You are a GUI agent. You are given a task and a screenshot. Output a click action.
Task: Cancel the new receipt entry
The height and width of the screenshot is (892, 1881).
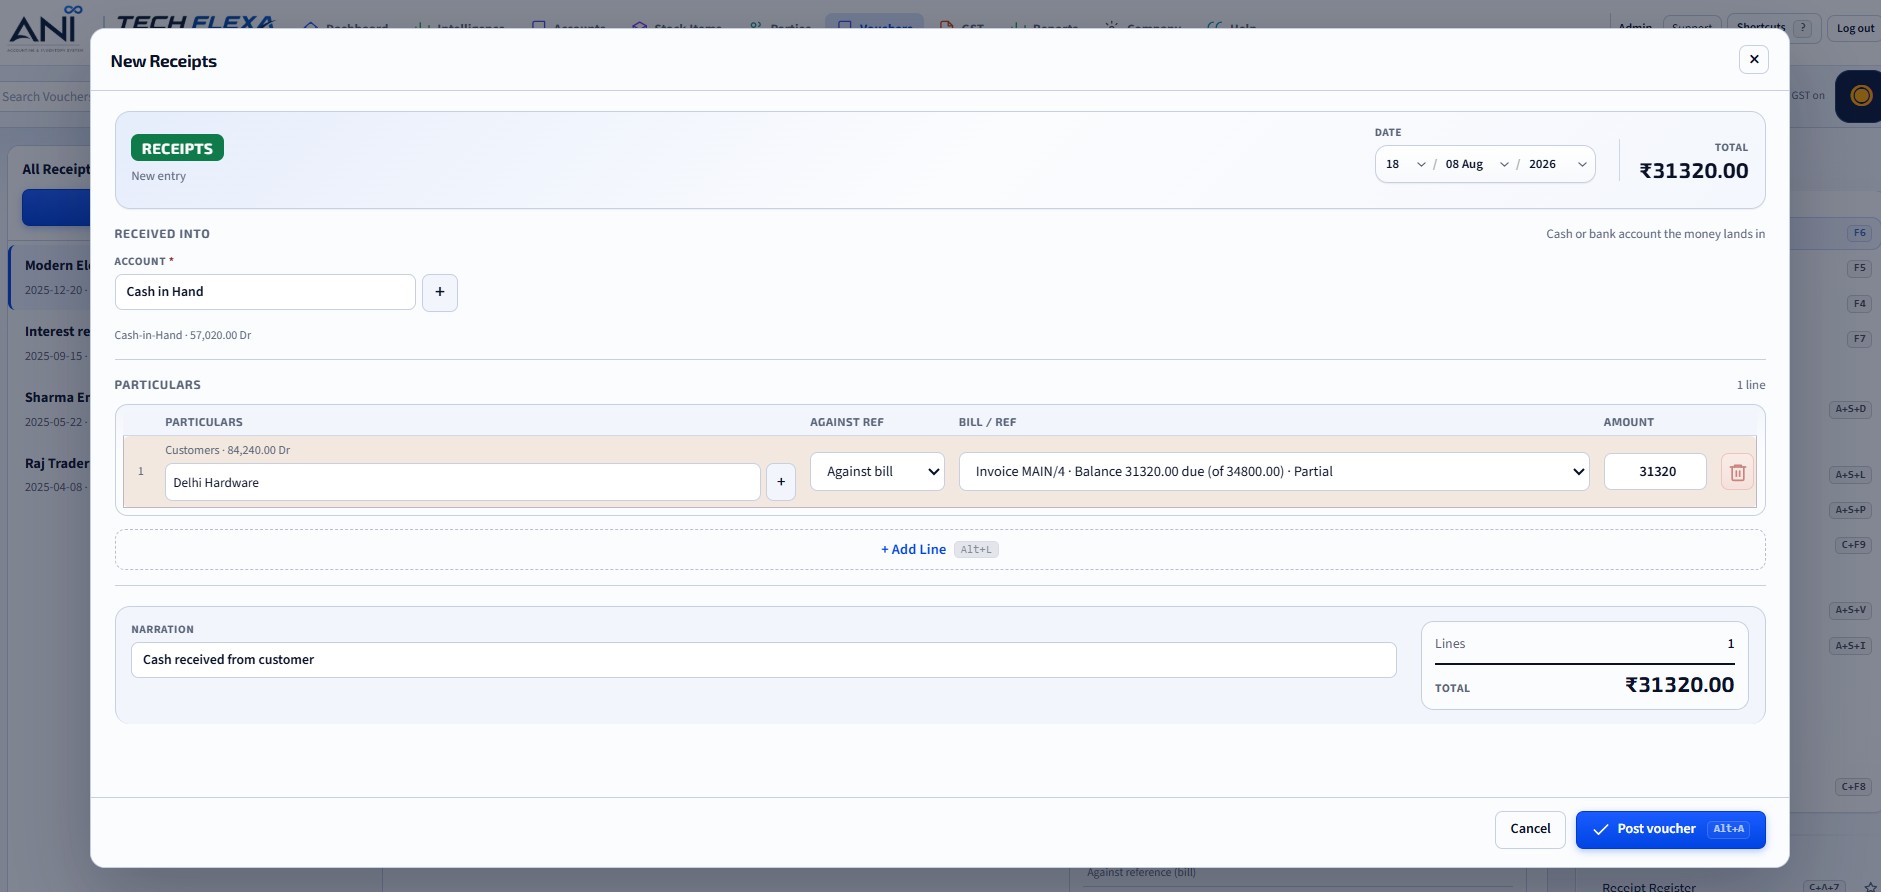(x=1530, y=830)
